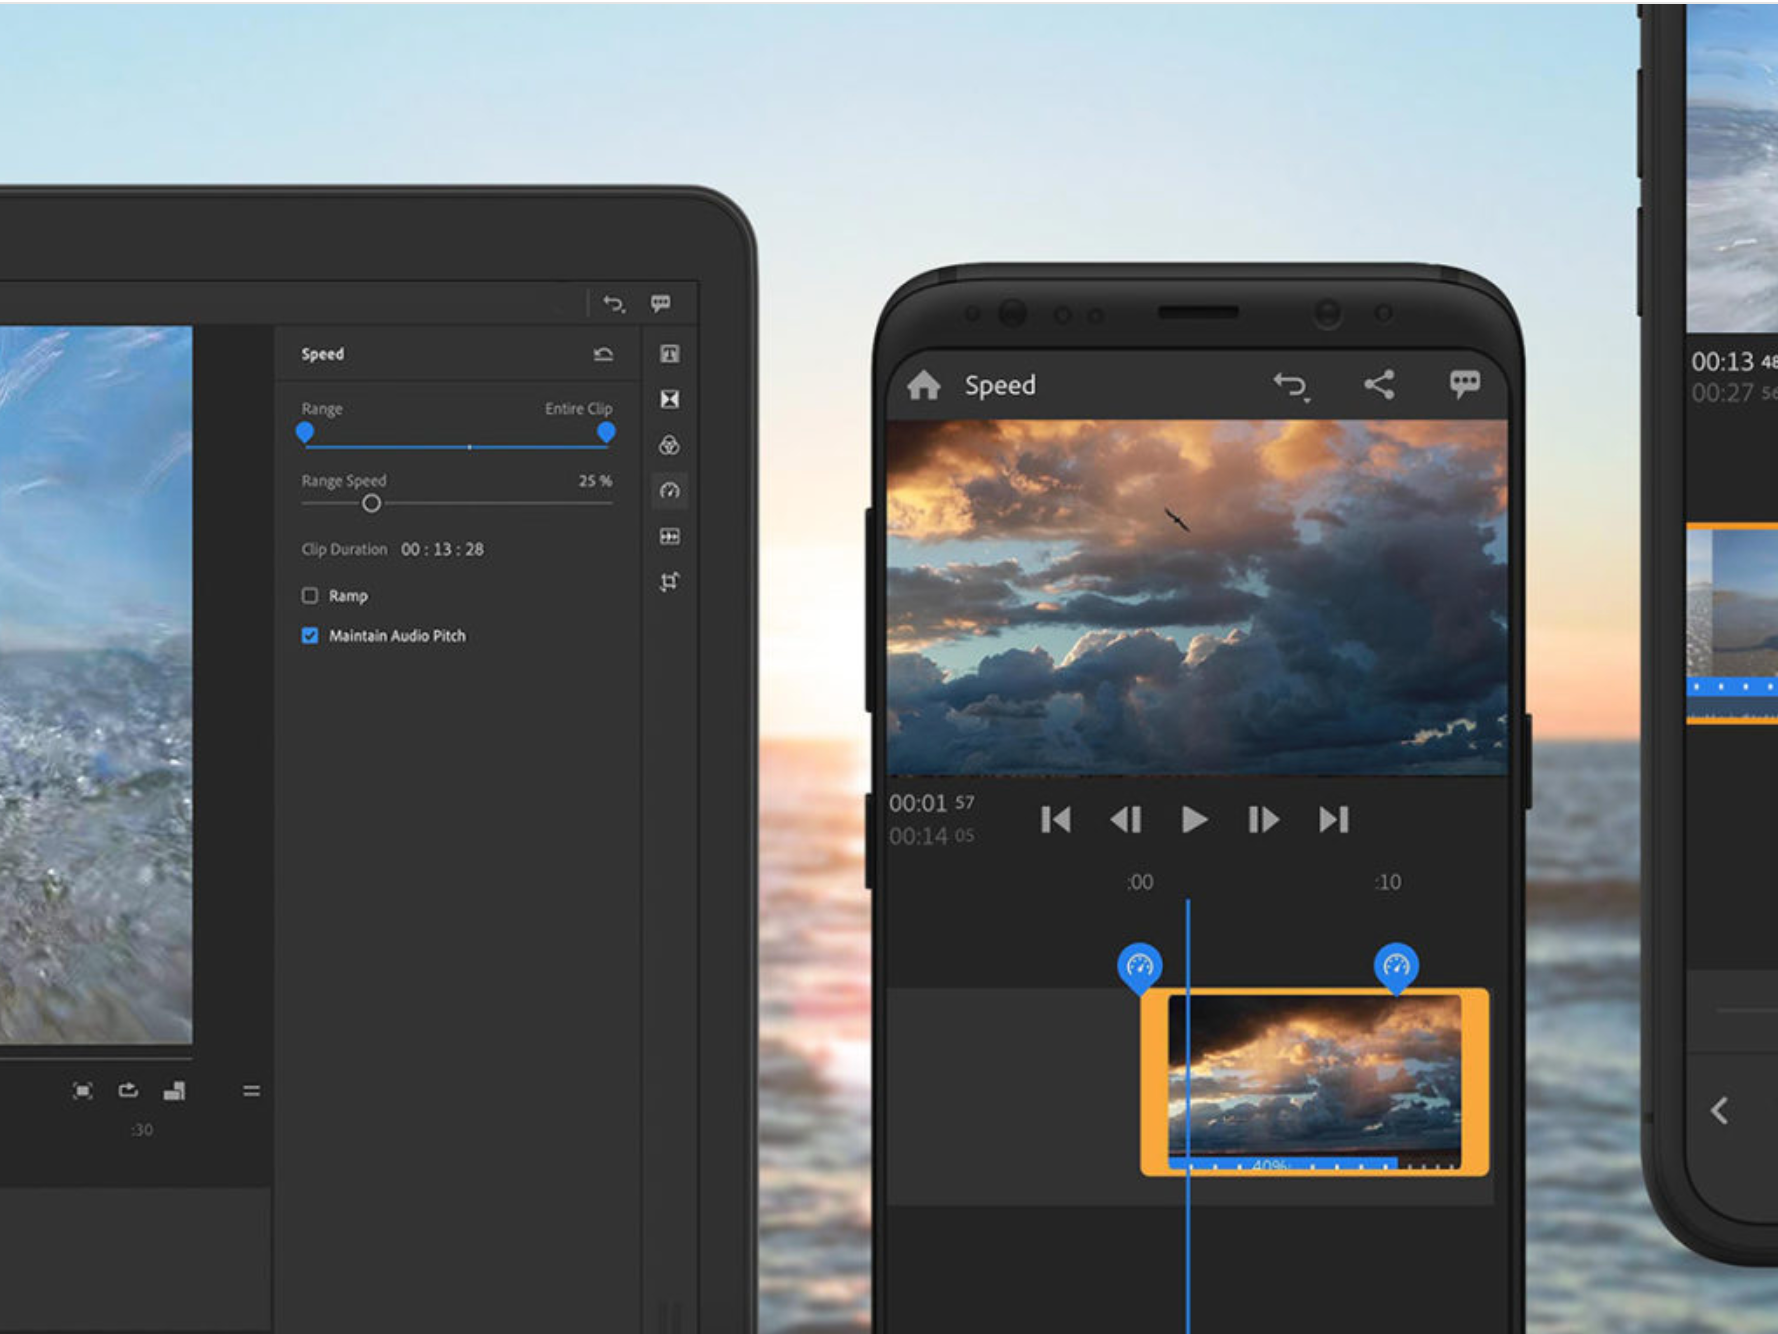Tap the 00:01 current time on the phone
The width and height of the screenshot is (1778, 1334).
pyautogui.click(x=931, y=803)
